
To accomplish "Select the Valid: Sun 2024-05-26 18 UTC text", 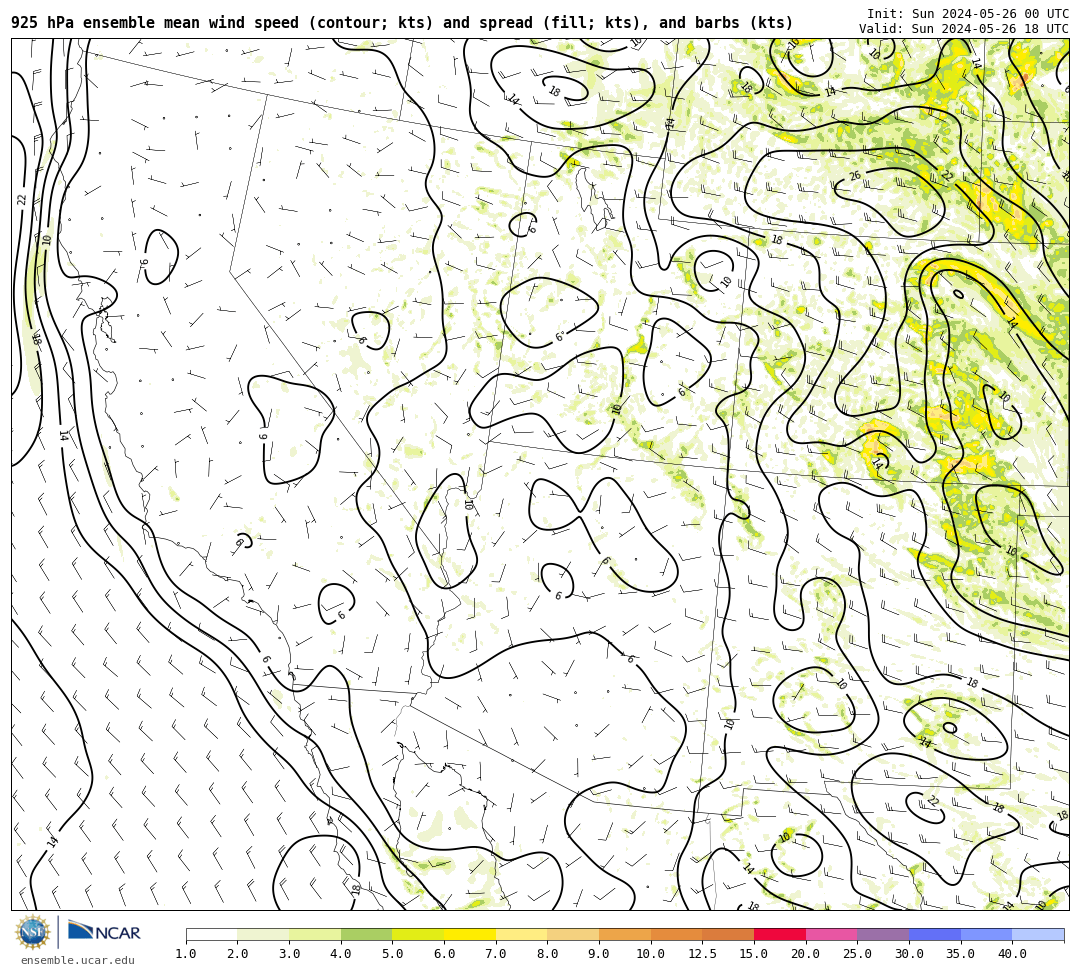I will pyautogui.click(x=964, y=28).
